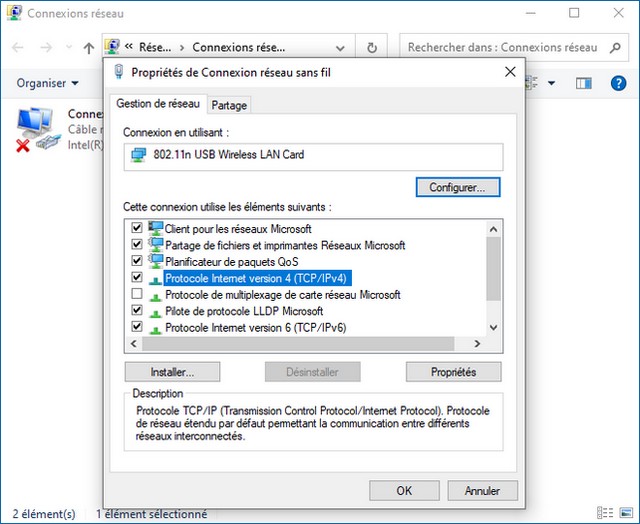Switch to the Gestion de réseau tab

(158, 104)
